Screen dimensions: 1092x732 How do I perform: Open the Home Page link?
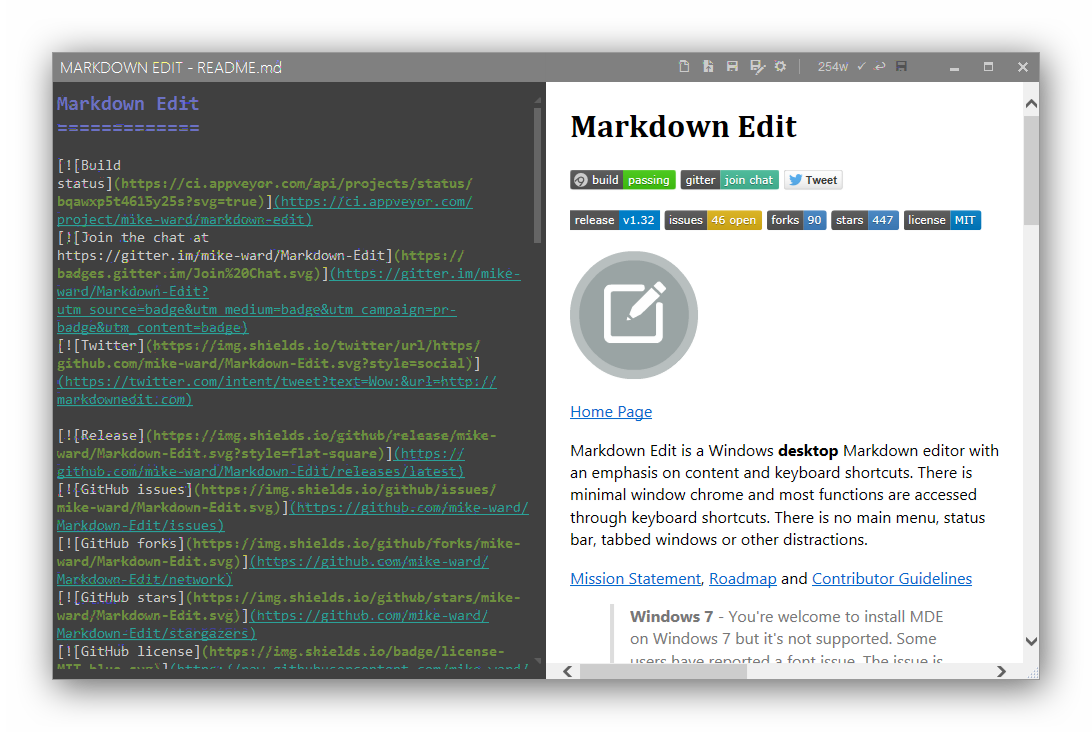click(x=611, y=412)
